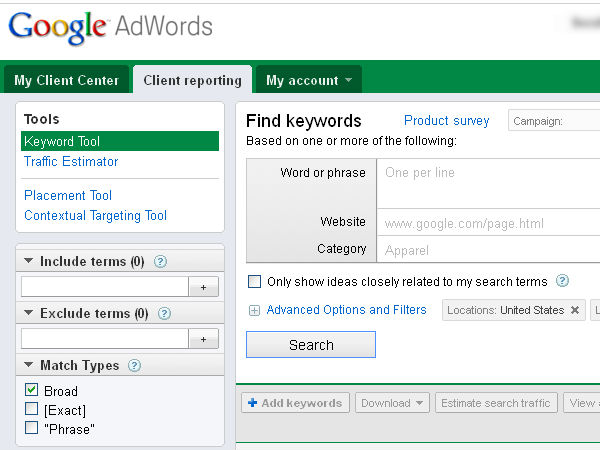Screen dimensions: 600x450
Task: Enable the "Phrase" match type checkbox
Action: coord(31,427)
